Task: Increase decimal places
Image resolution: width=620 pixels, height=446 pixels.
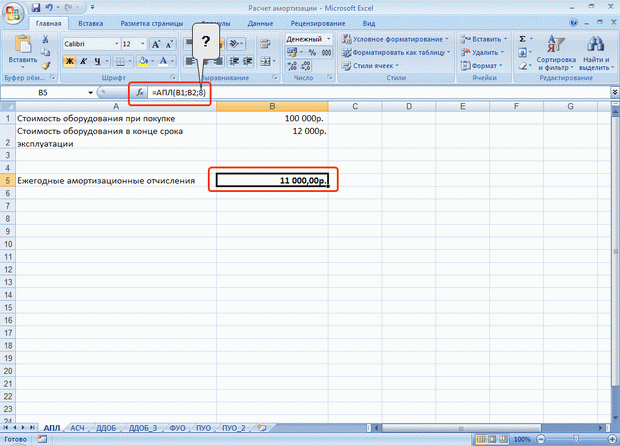Action: pyautogui.click(x=292, y=66)
